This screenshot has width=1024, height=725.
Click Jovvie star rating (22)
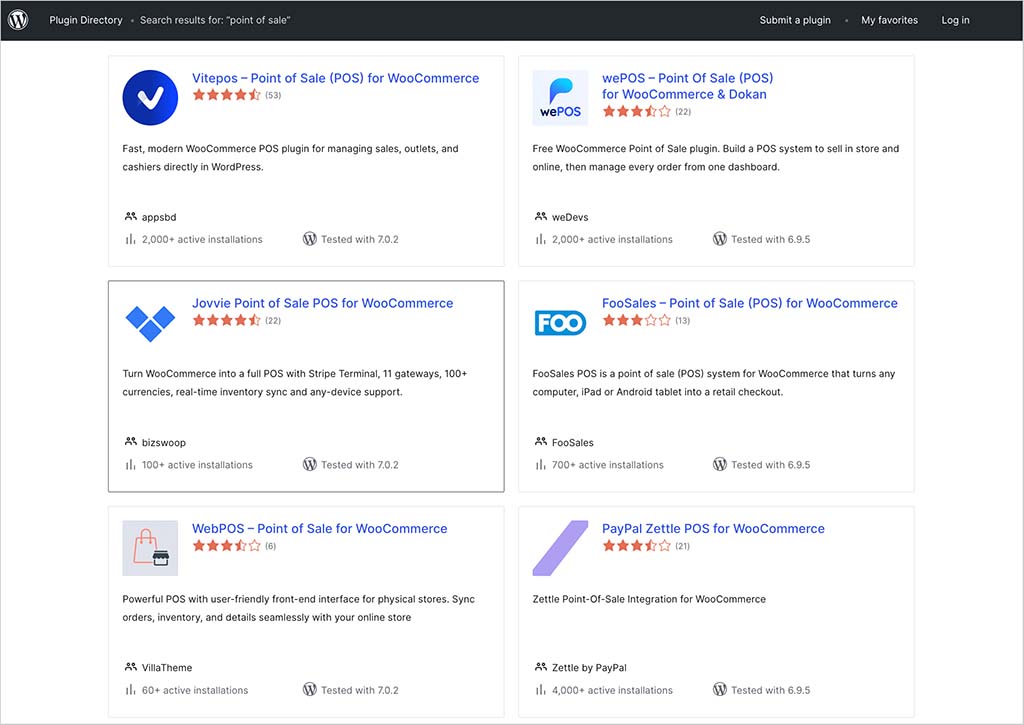point(236,321)
